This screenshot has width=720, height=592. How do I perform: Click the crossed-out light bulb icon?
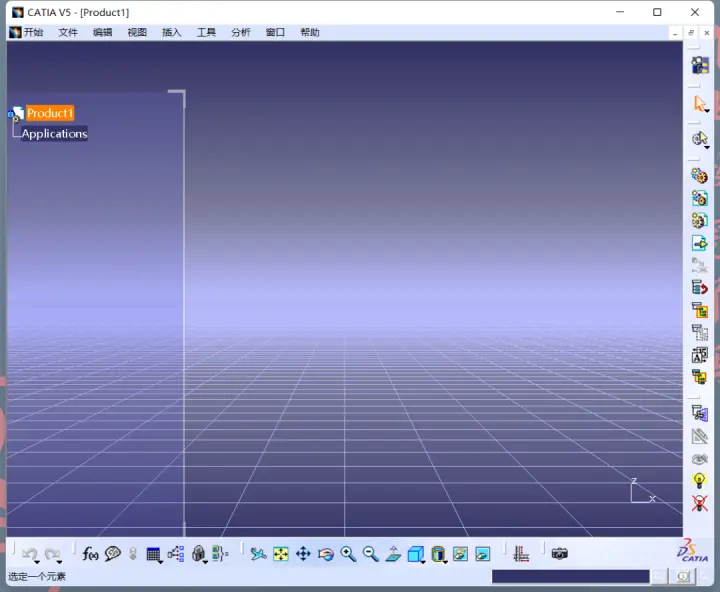[x=699, y=503]
